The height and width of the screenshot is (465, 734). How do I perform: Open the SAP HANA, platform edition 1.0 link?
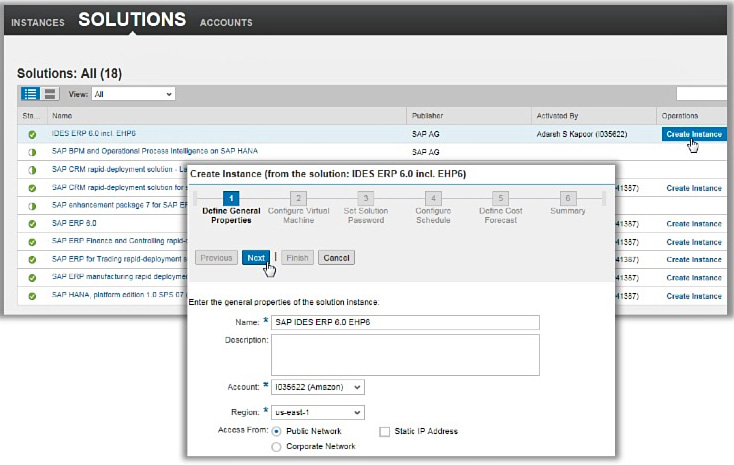tap(119, 295)
